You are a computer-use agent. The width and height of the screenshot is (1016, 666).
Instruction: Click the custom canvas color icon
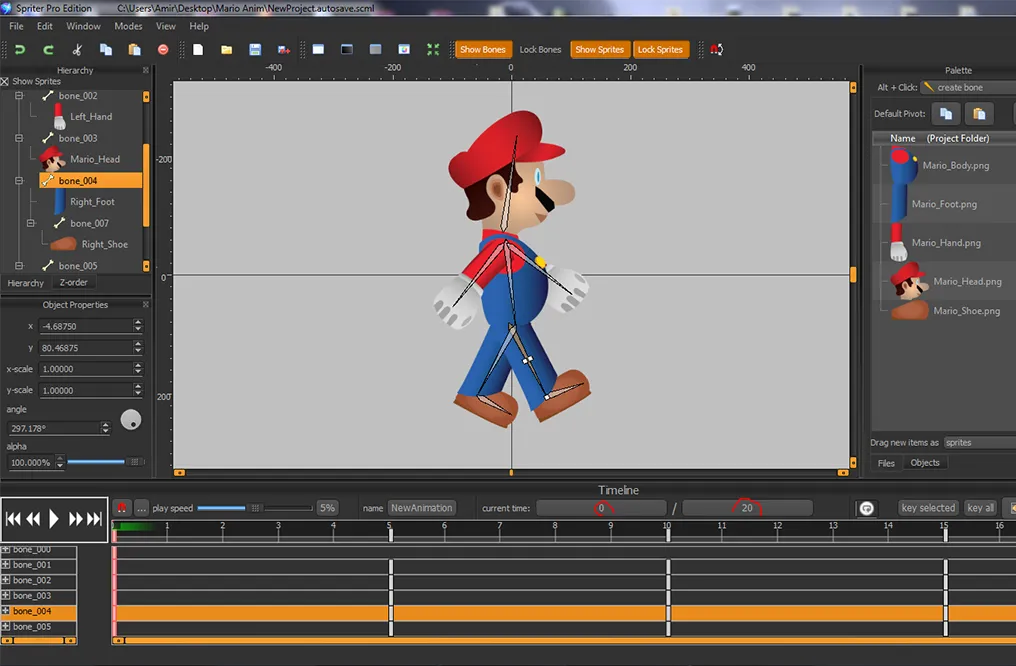pyautogui.click(x=404, y=50)
